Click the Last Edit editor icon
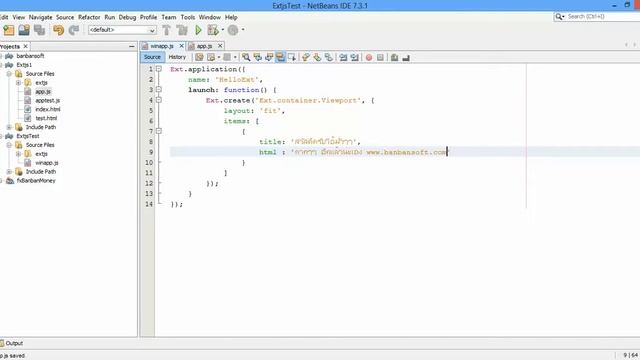640x360 pixels. coord(199,58)
